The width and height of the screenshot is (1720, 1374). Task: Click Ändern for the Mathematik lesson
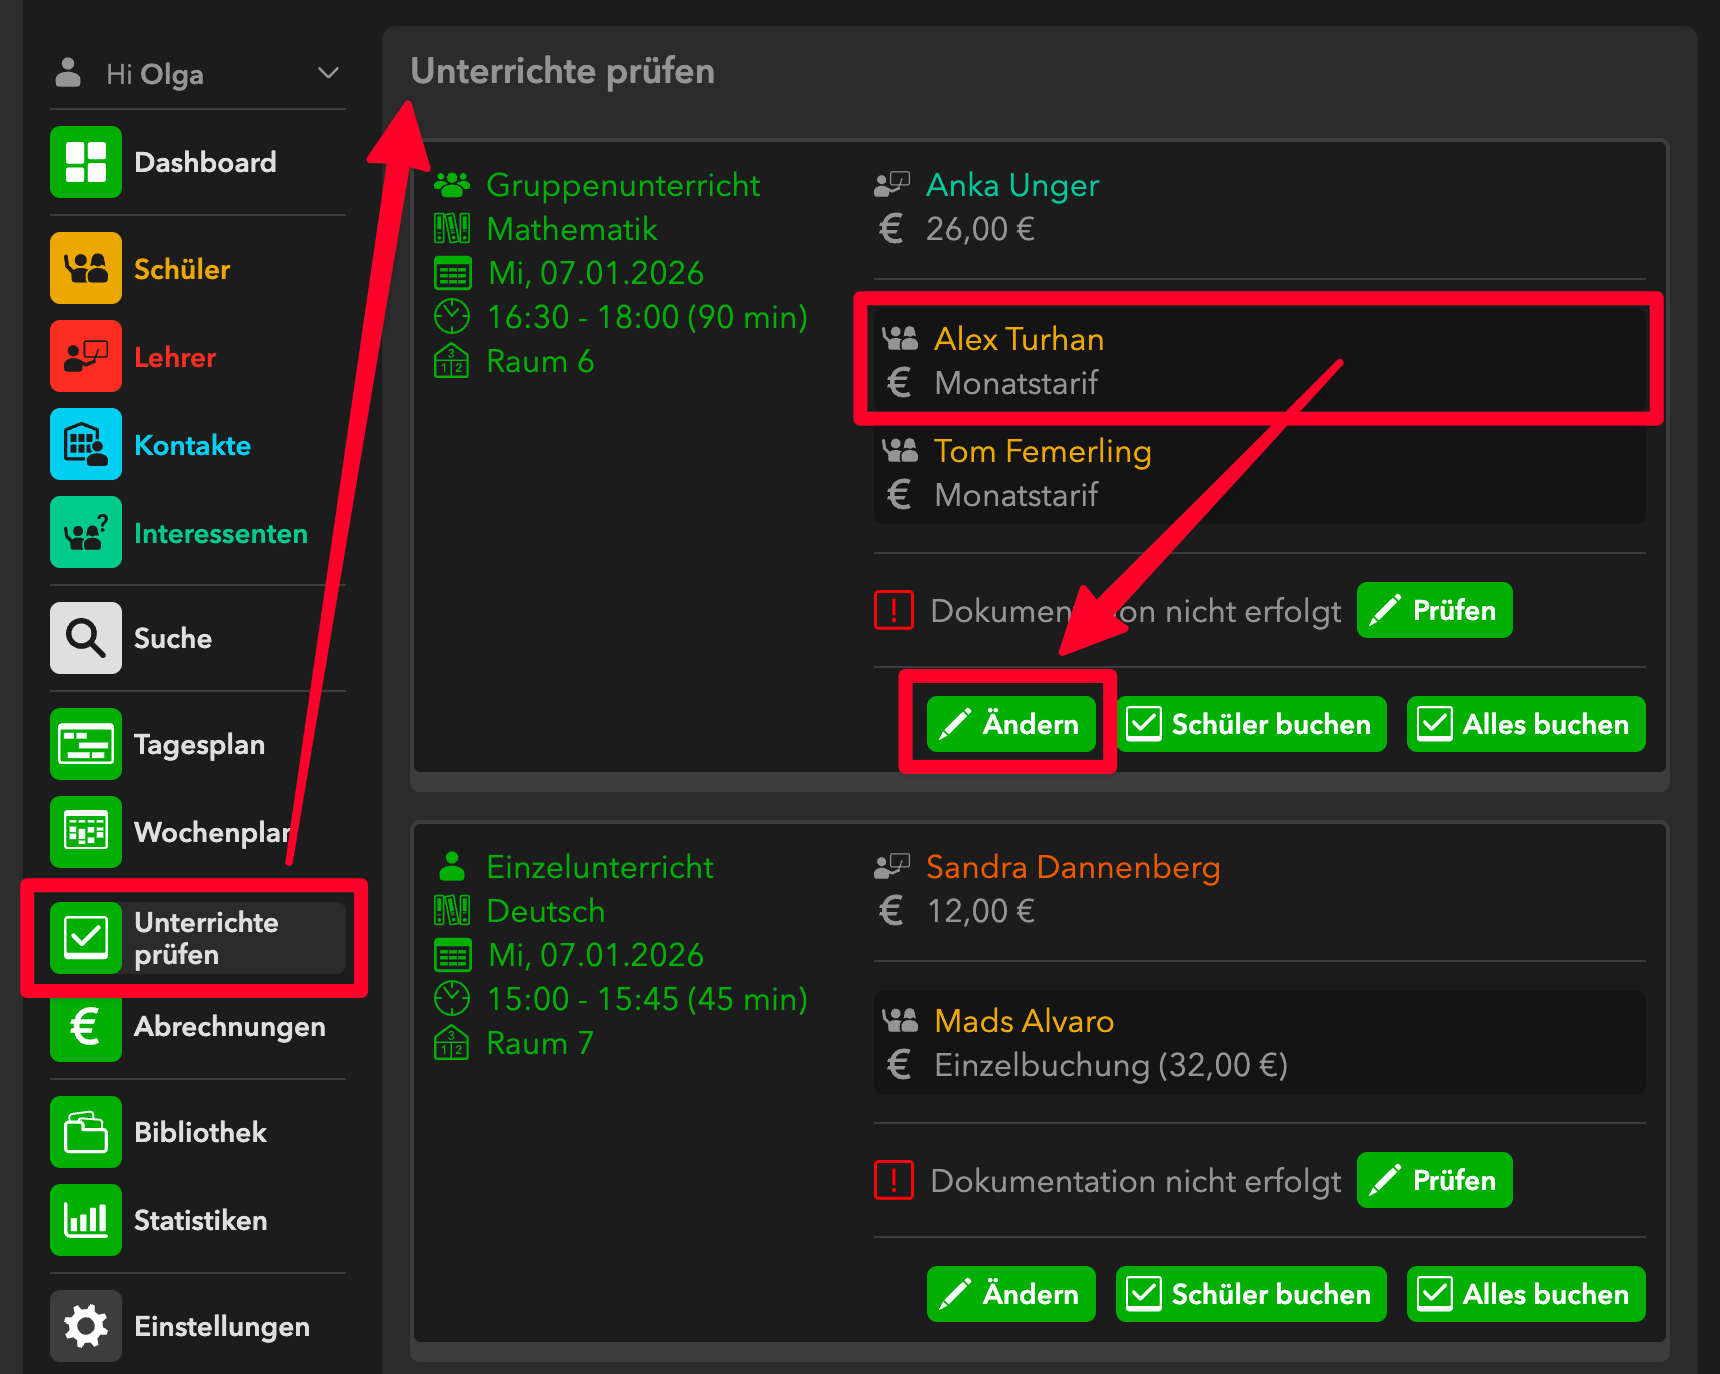click(x=1011, y=724)
